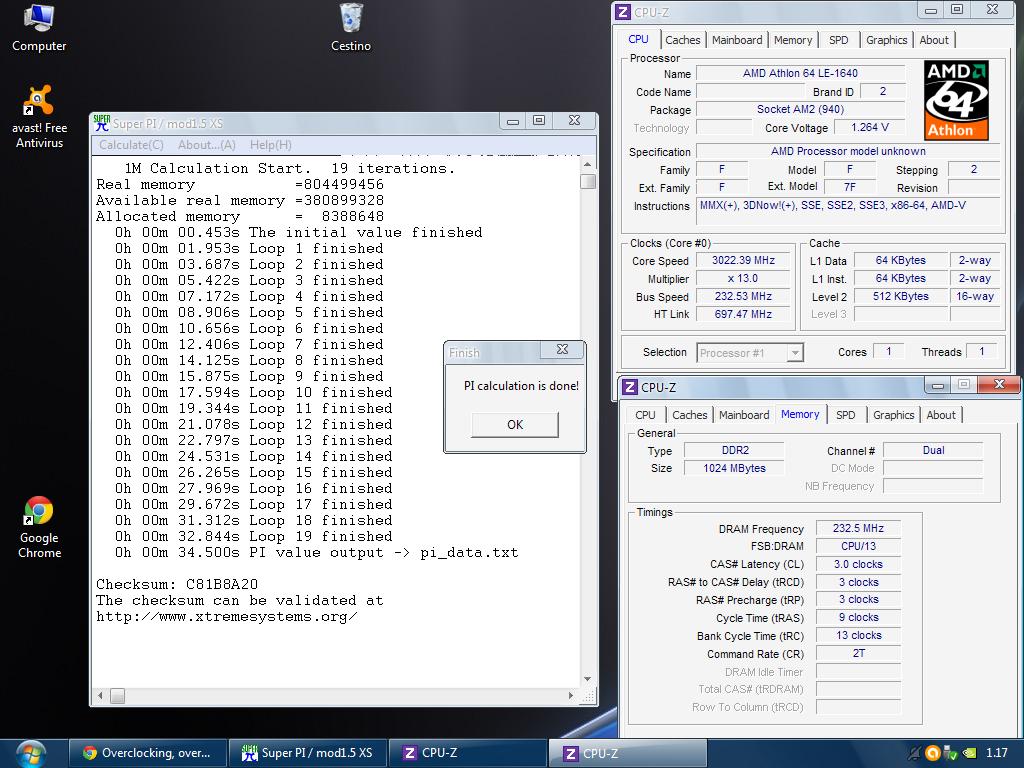Launch Google Chrome desktop shortcut
This screenshot has width=1024, height=768.
coord(39,528)
